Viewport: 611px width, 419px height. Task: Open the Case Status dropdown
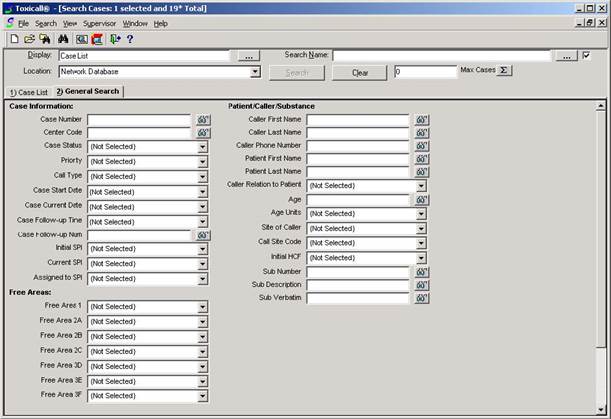(x=202, y=147)
